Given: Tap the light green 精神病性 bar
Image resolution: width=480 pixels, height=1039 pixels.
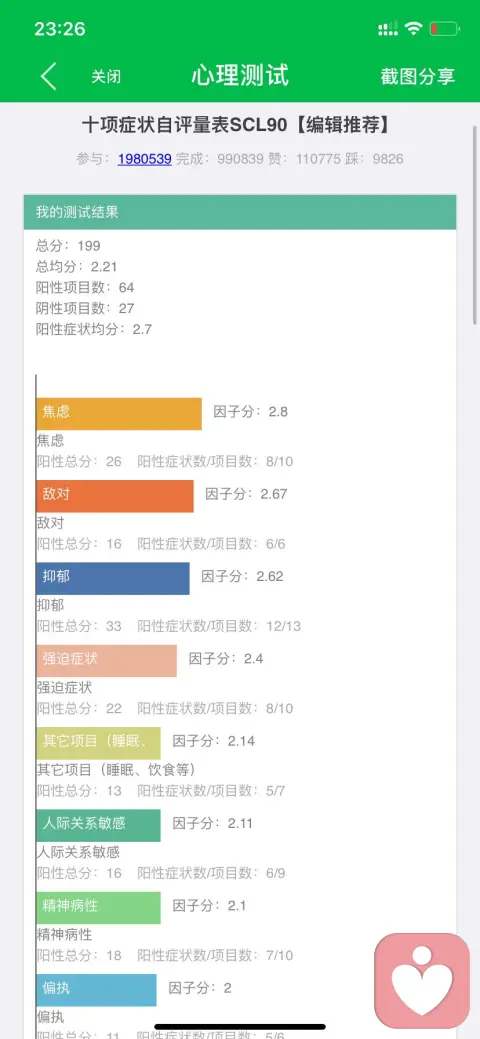Looking at the screenshot, I should point(98,908).
